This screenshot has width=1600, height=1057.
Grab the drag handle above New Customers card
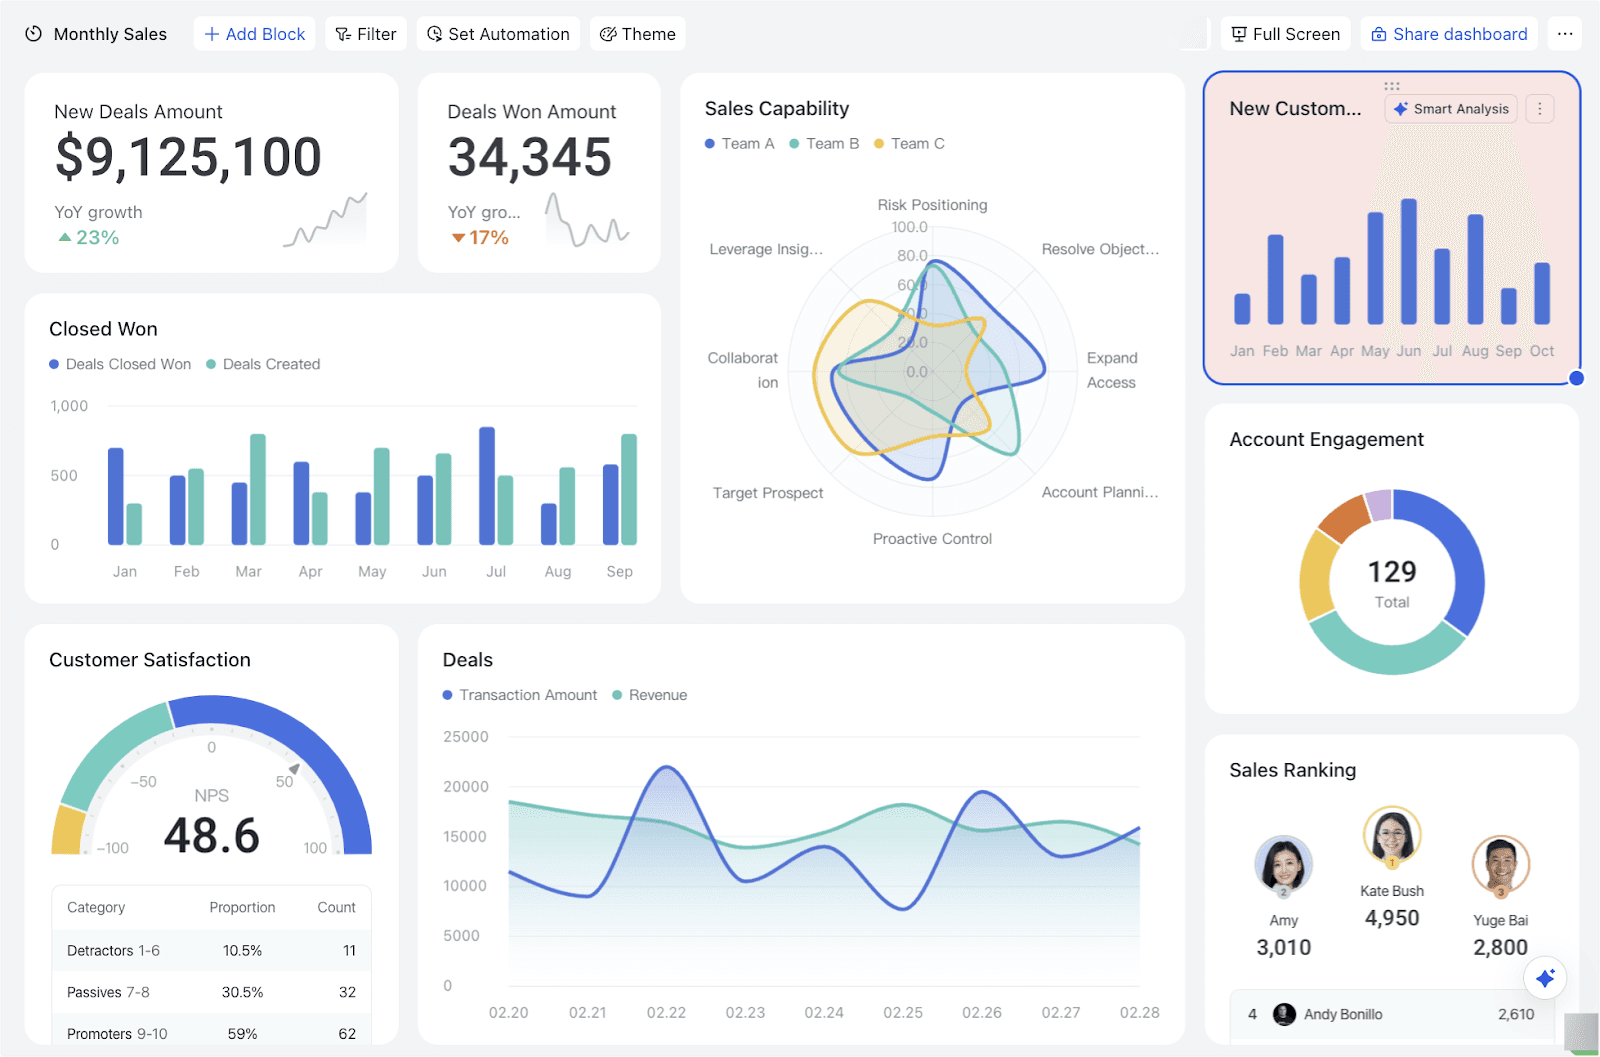point(1392,86)
